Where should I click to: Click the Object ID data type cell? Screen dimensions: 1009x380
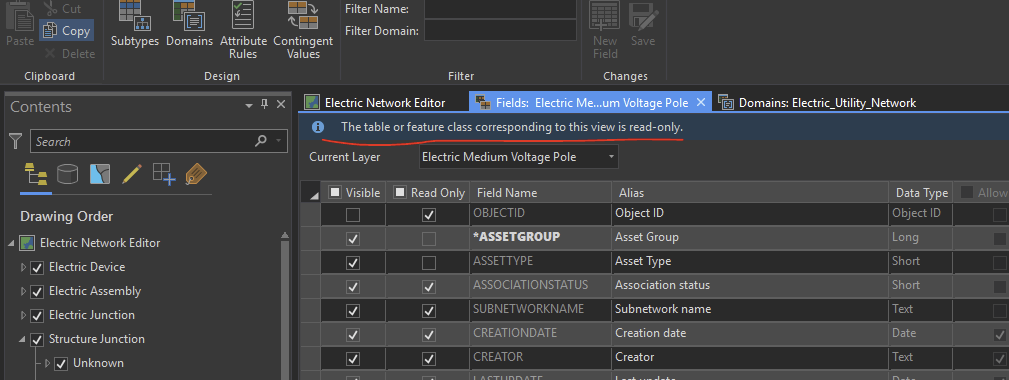pyautogui.click(x=921, y=213)
